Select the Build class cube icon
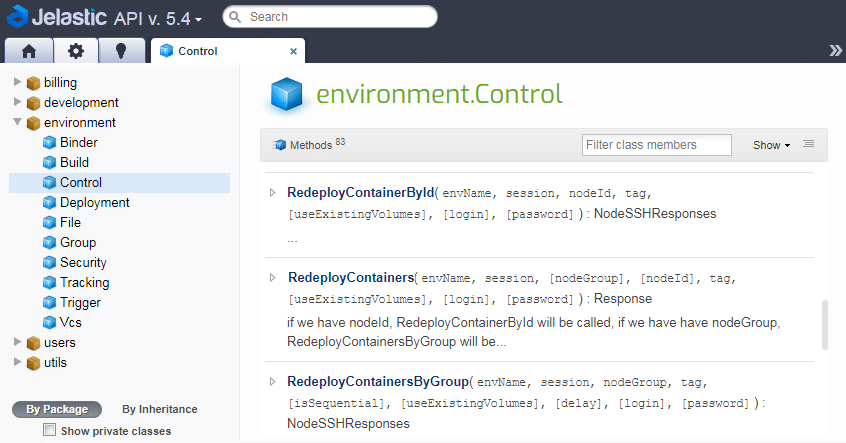Image resolution: width=846 pixels, height=443 pixels. (x=49, y=162)
